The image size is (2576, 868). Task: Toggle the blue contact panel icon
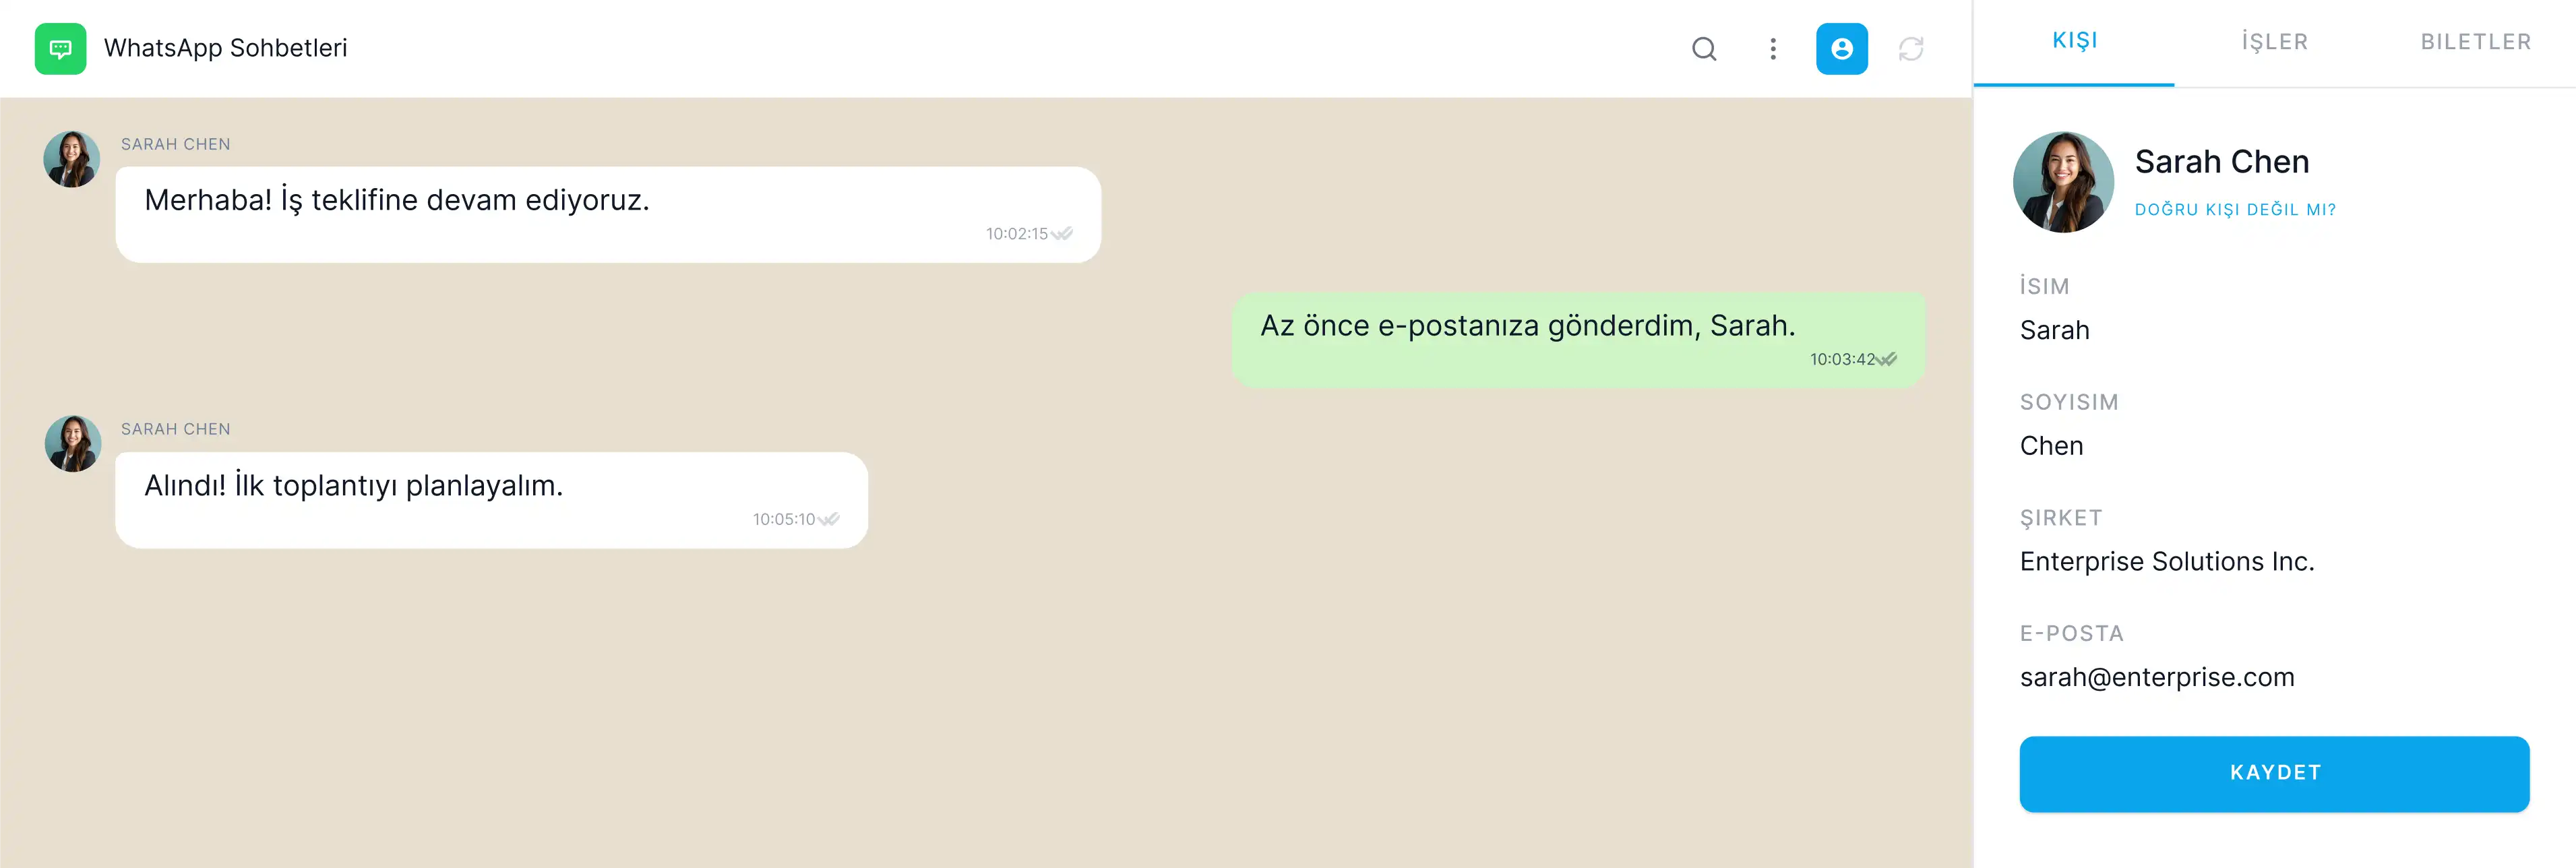pos(1842,49)
